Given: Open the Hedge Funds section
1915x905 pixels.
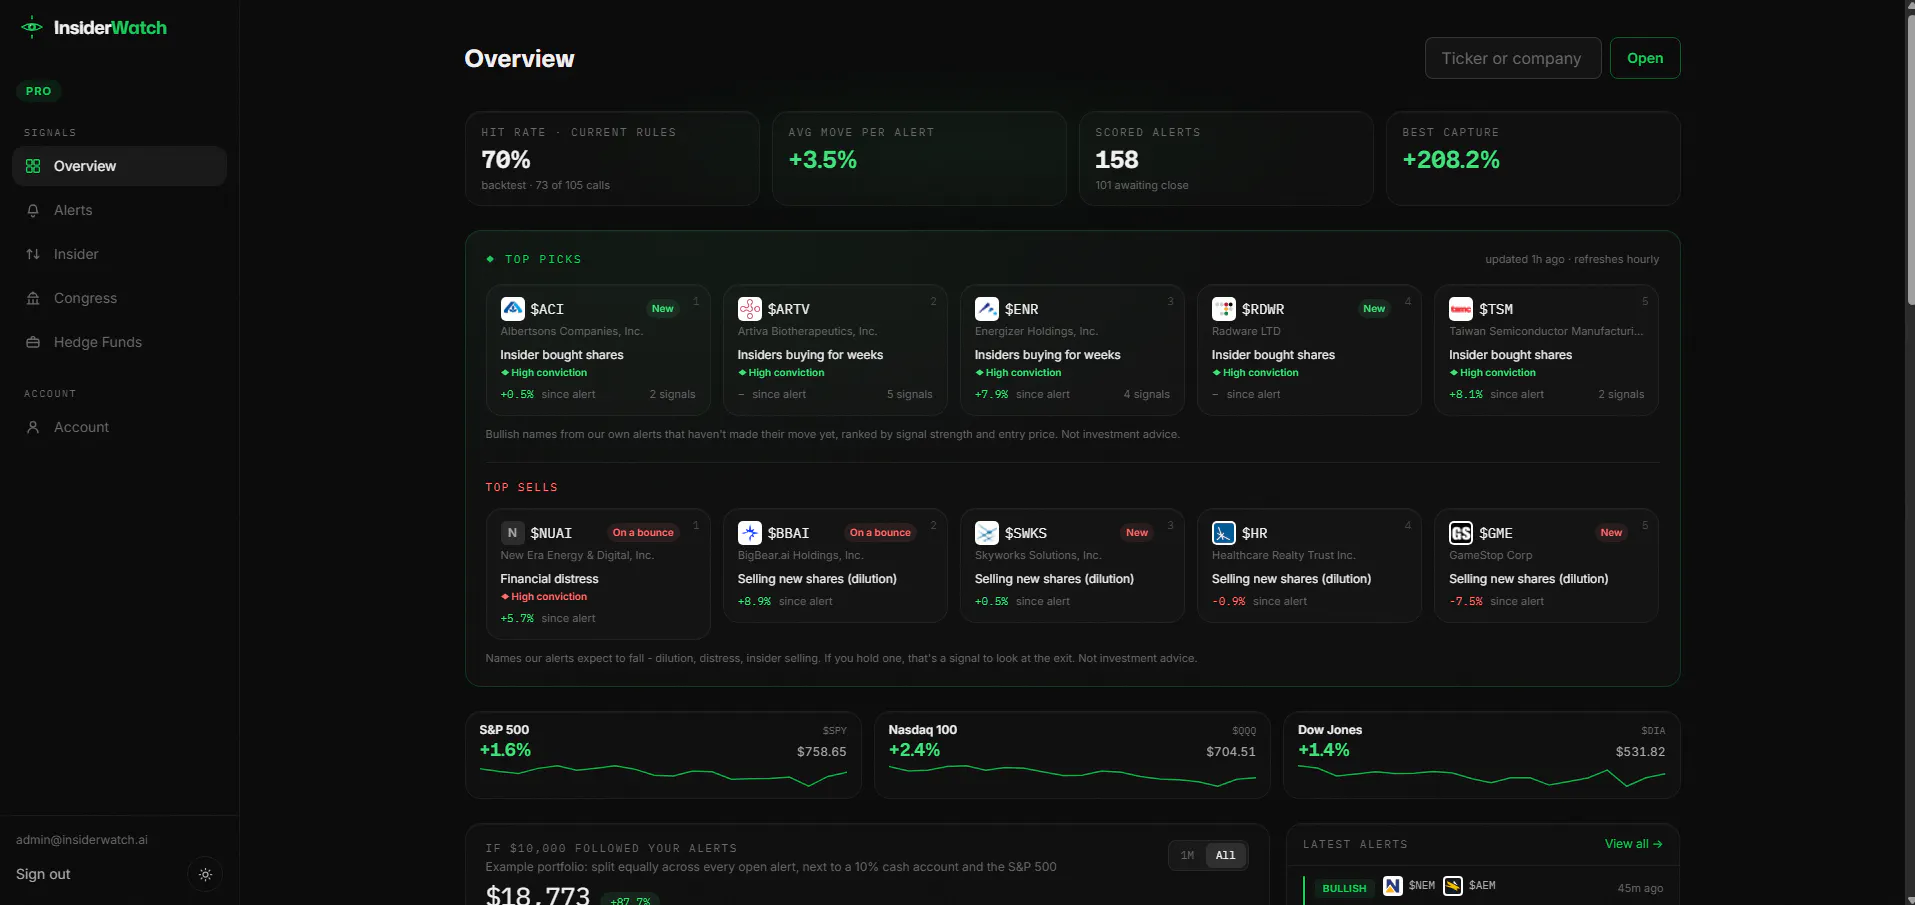Looking at the screenshot, I should 119,342.
